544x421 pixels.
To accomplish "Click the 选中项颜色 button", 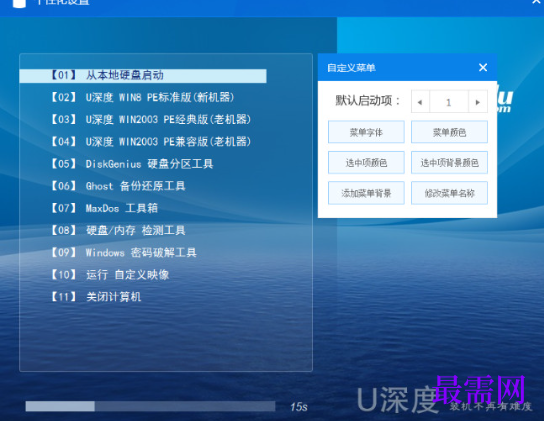I will point(366,162).
